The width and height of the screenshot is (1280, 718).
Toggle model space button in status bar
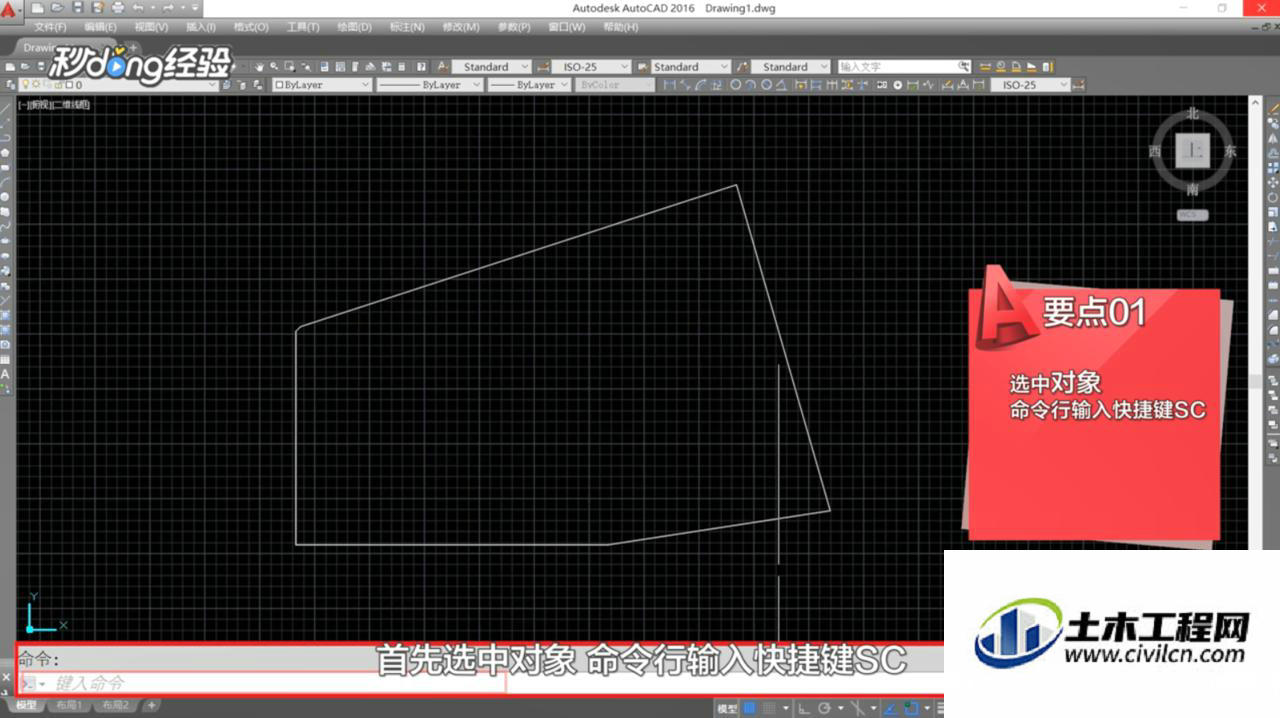(727, 709)
